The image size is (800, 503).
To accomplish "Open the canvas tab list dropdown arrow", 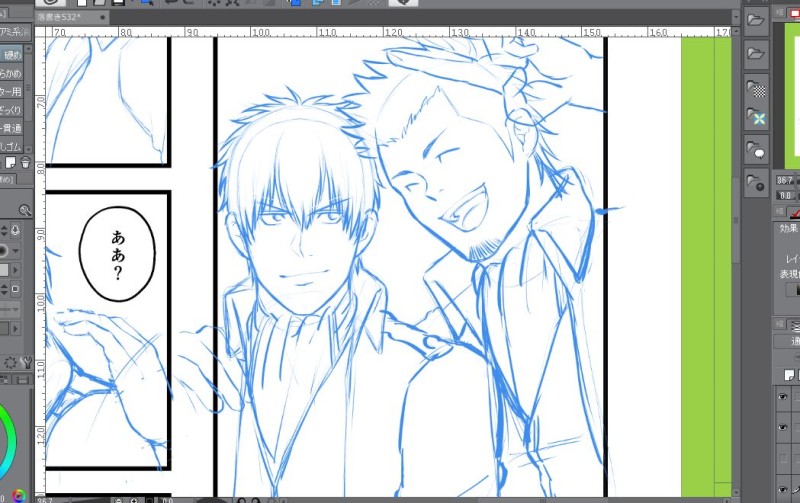I will 735,17.
